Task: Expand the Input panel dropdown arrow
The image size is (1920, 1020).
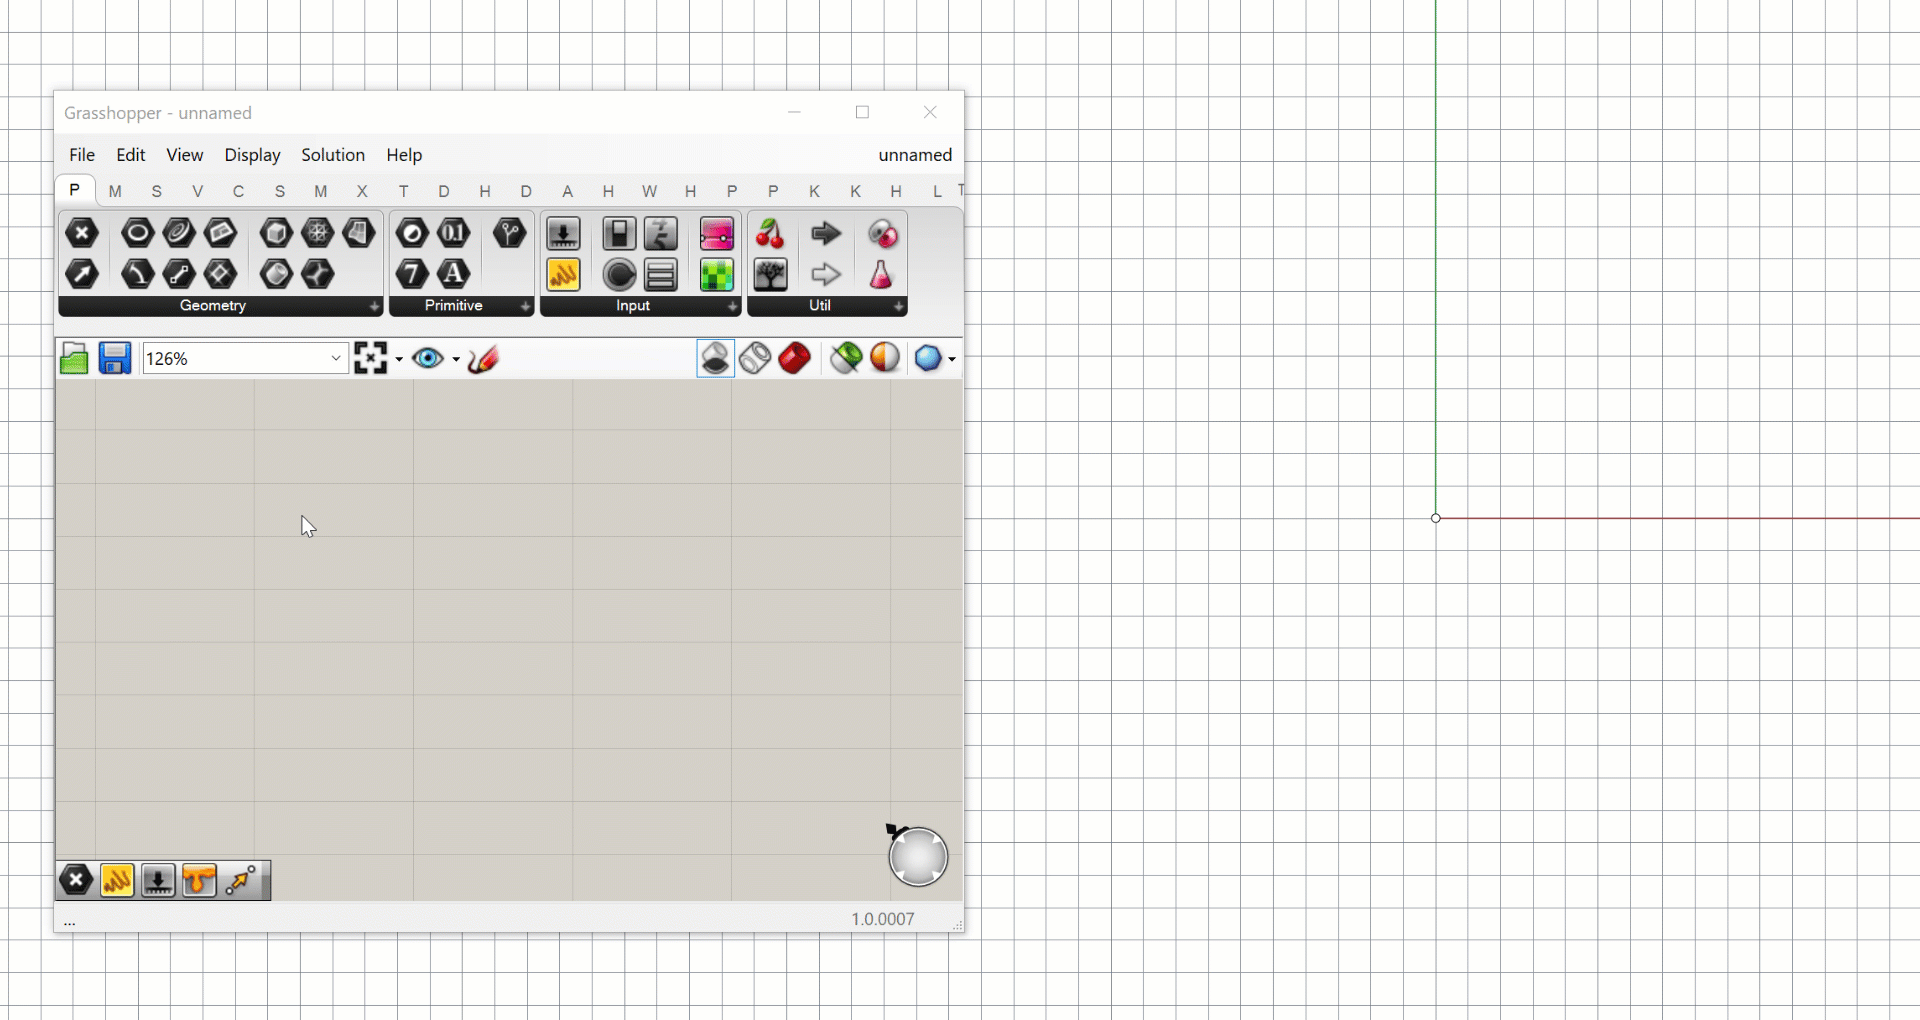Action: tap(732, 306)
